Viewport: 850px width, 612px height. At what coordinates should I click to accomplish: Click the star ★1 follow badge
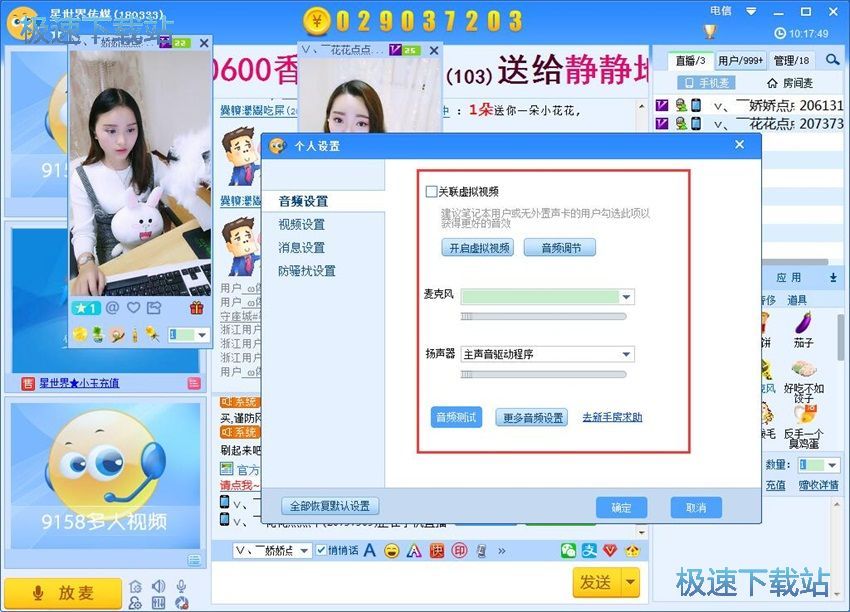point(86,308)
